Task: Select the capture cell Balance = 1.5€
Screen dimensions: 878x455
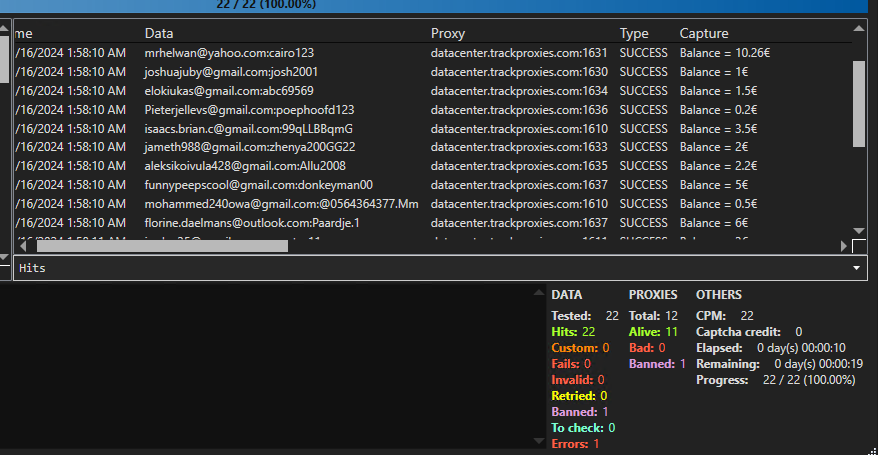Action: click(x=718, y=91)
